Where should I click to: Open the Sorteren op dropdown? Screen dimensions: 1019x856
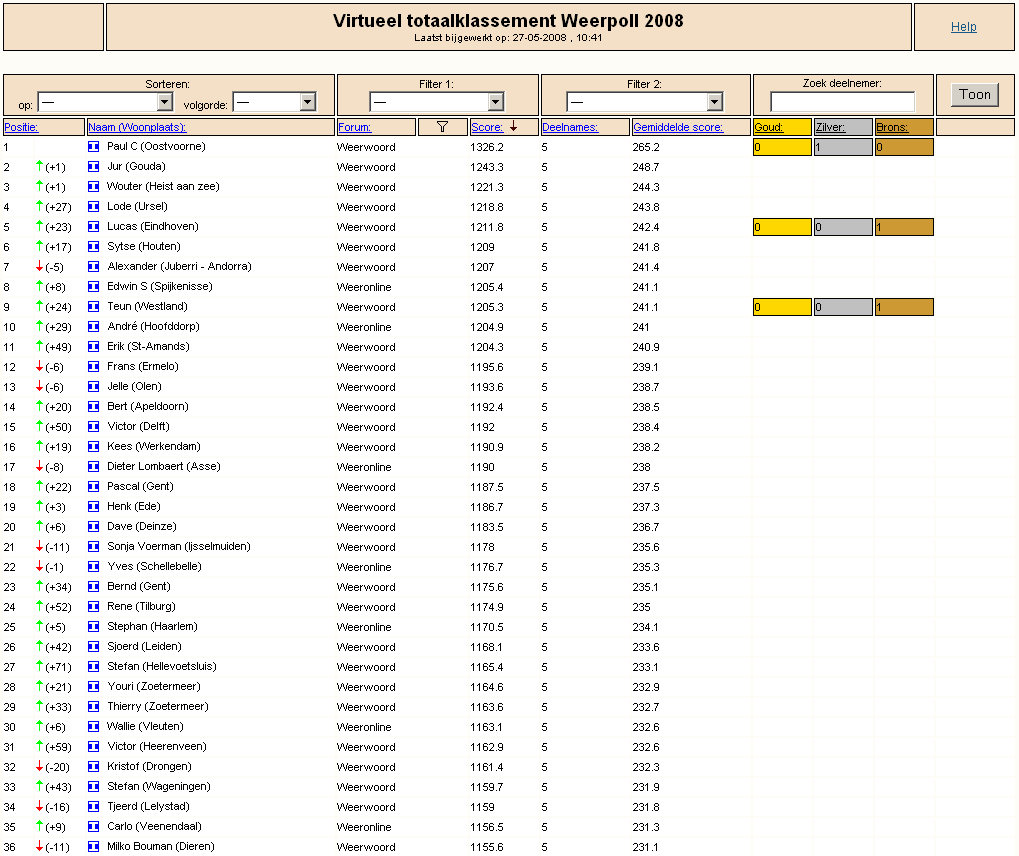pos(105,102)
